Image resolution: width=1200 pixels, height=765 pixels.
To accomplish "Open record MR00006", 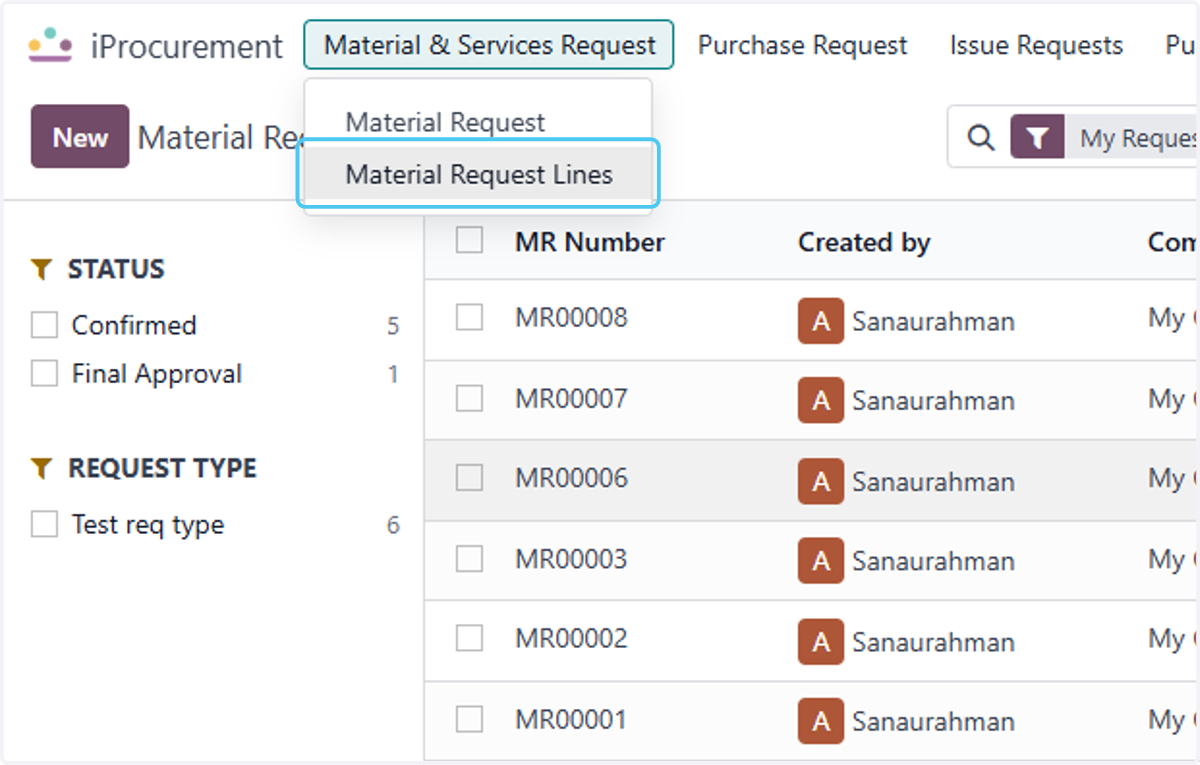I will [x=571, y=478].
